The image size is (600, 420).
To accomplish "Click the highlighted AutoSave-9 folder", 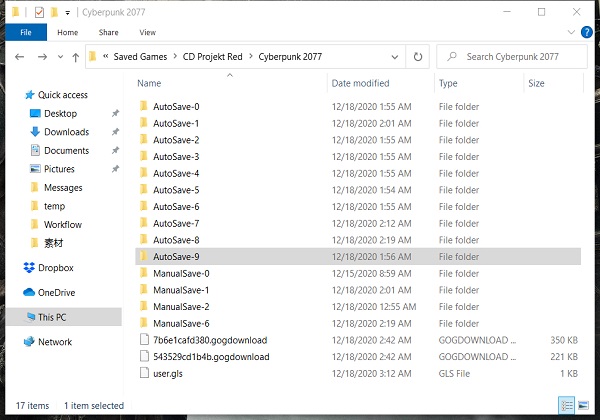I will (358, 257).
